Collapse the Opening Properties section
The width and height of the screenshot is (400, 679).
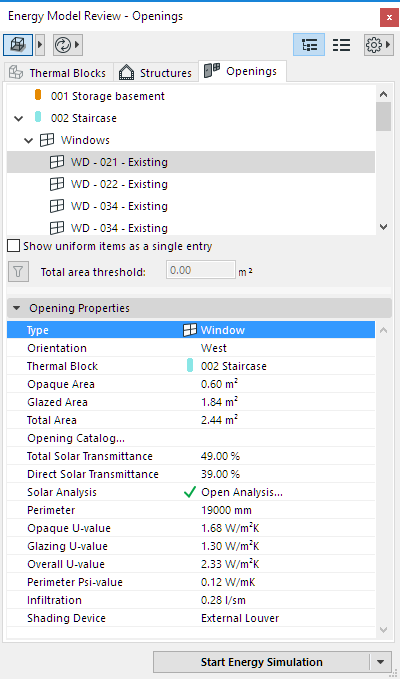pos(16,308)
